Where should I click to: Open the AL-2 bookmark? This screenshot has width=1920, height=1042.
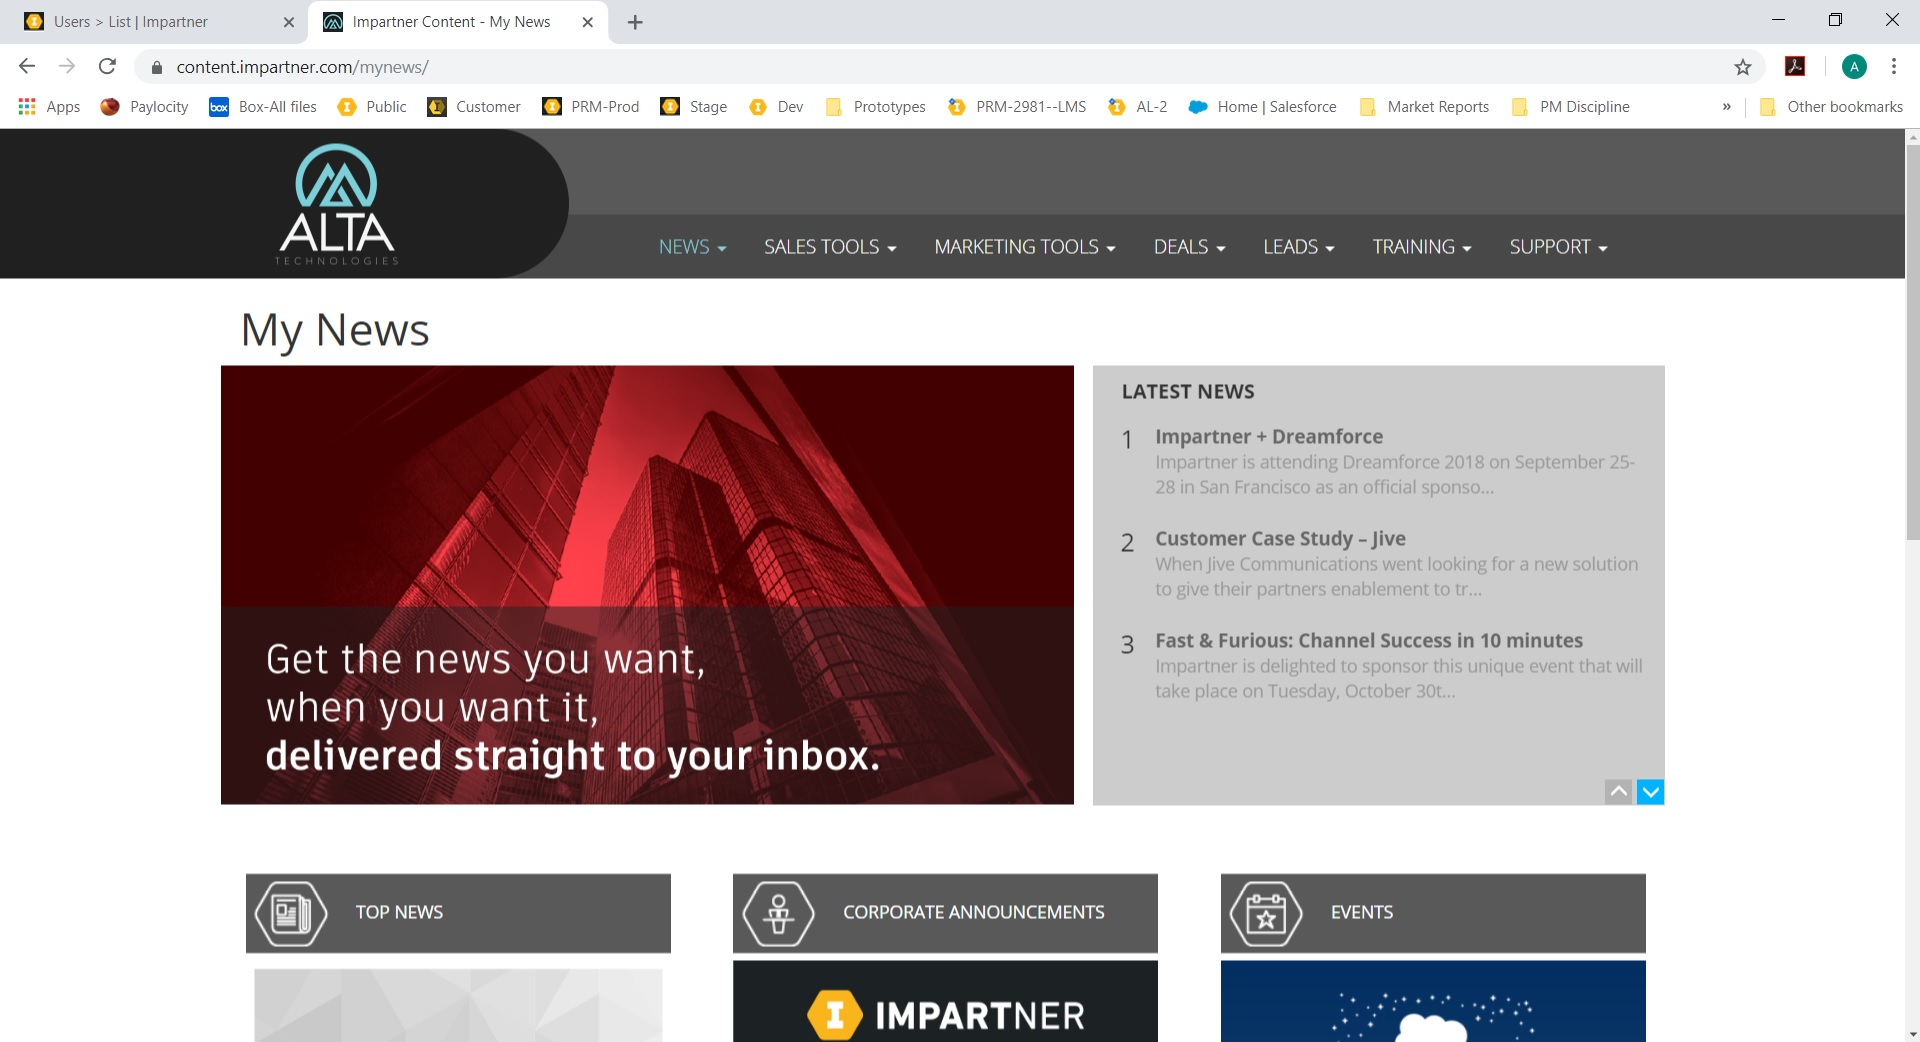1138,107
